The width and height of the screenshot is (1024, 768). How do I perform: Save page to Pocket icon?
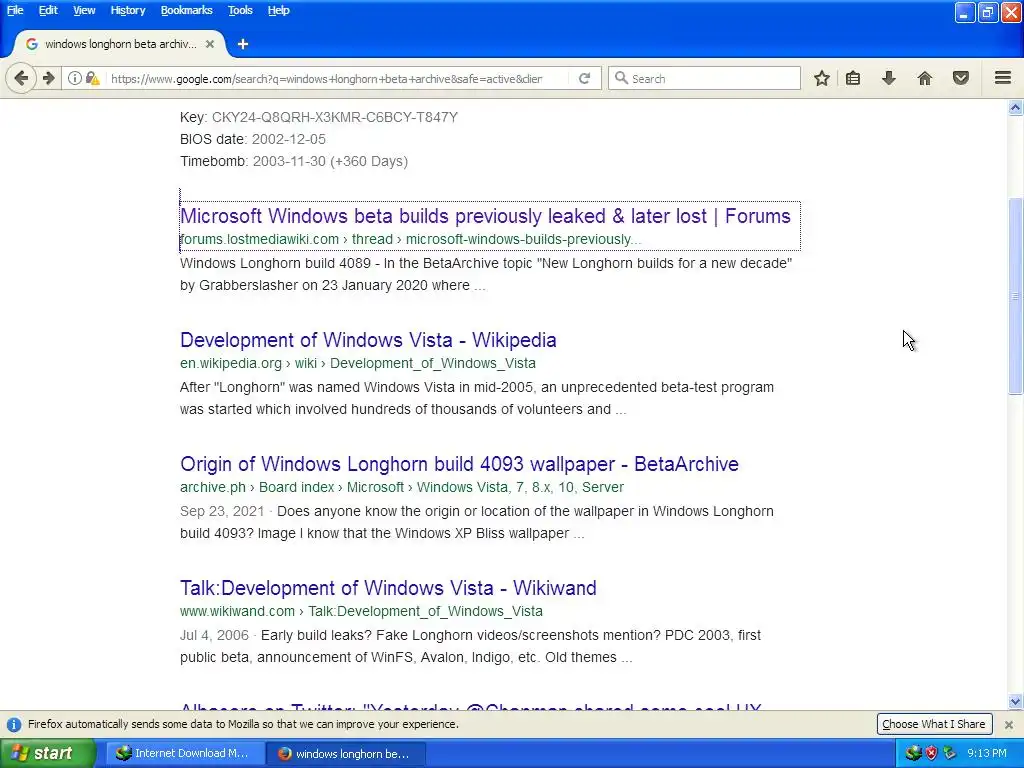tap(961, 78)
